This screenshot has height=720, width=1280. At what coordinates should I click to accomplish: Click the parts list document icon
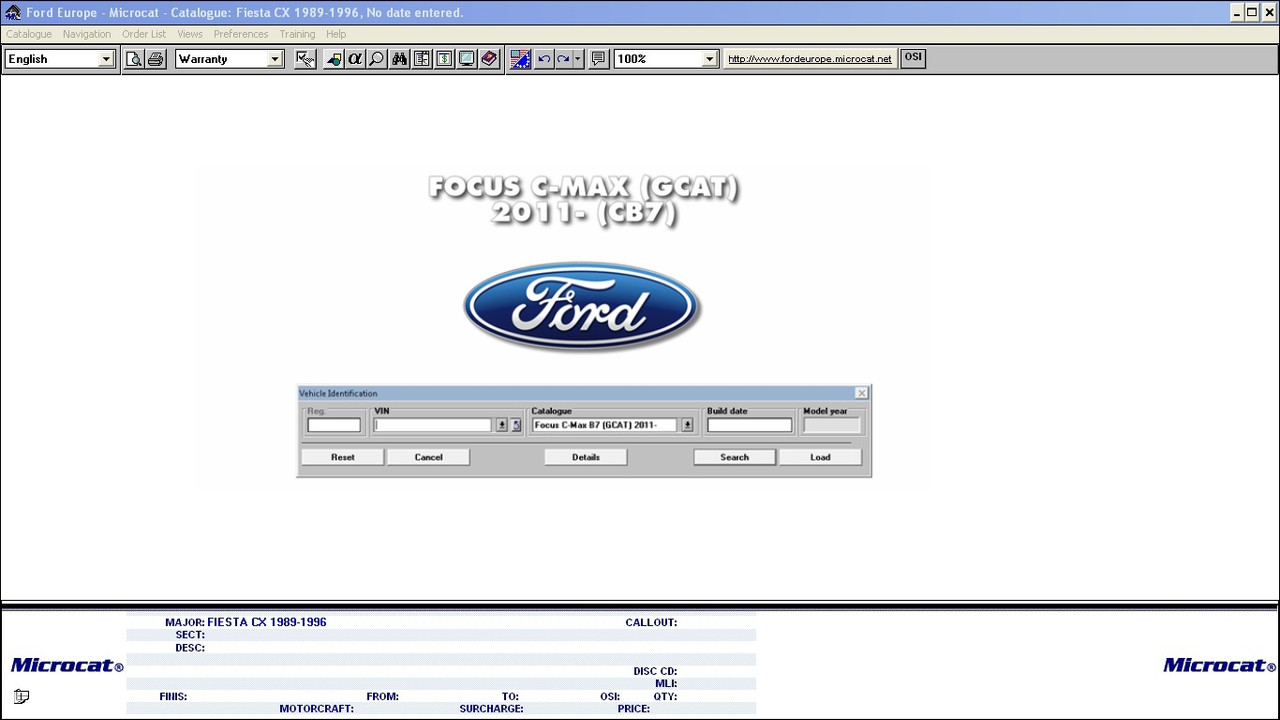(x=422, y=59)
